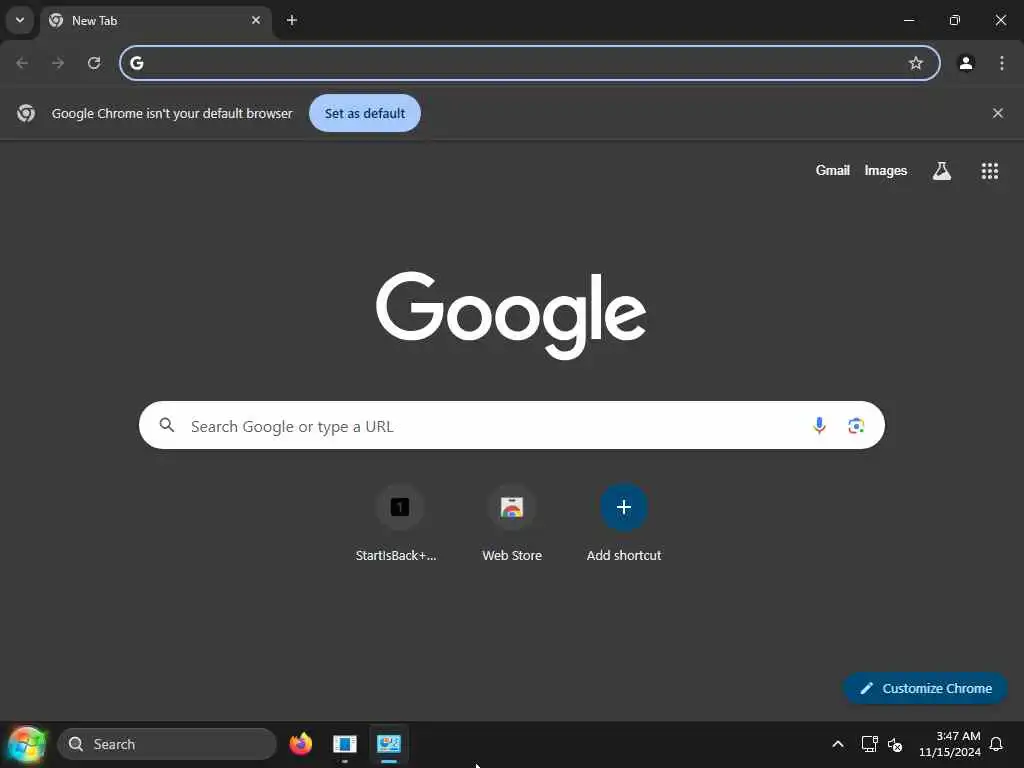Switch to the active monitor taskbar app
1024x768 pixels.
tap(389, 744)
